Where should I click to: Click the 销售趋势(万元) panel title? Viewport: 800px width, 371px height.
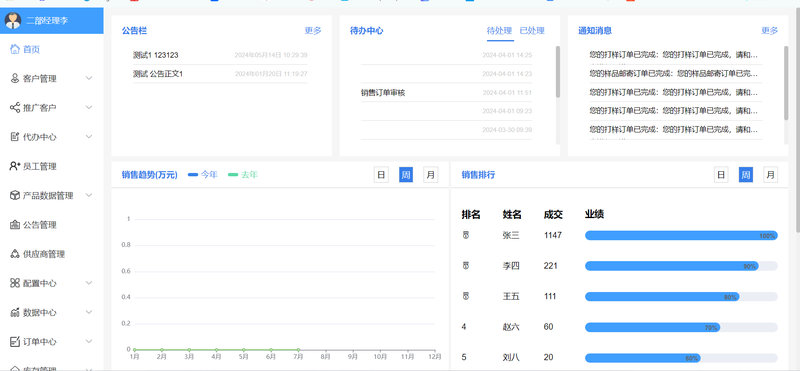(x=149, y=175)
